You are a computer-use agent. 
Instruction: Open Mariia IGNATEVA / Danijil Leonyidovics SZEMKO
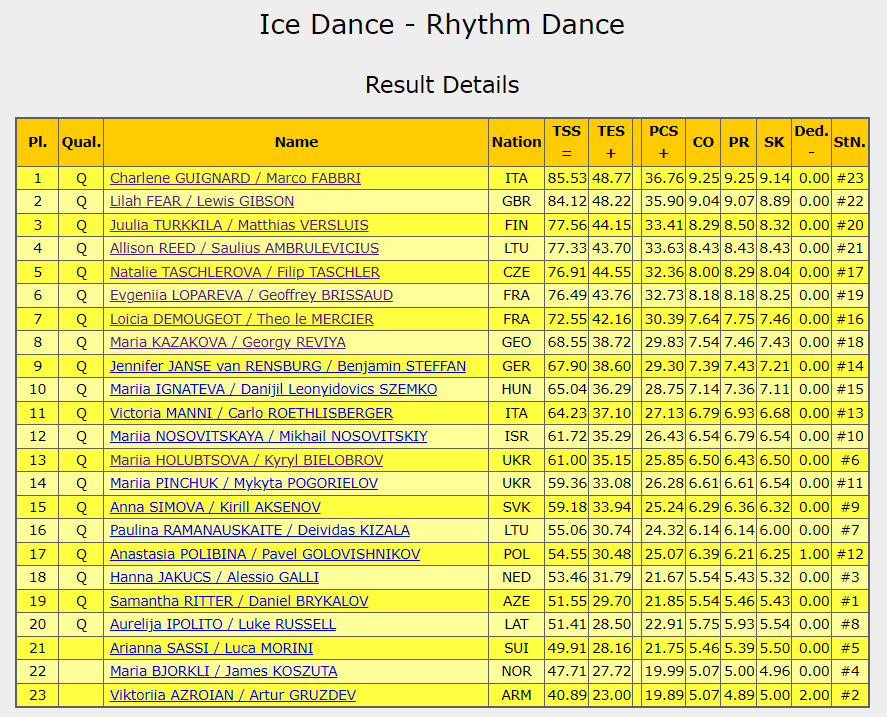pyautogui.click(x=273, y=389)
